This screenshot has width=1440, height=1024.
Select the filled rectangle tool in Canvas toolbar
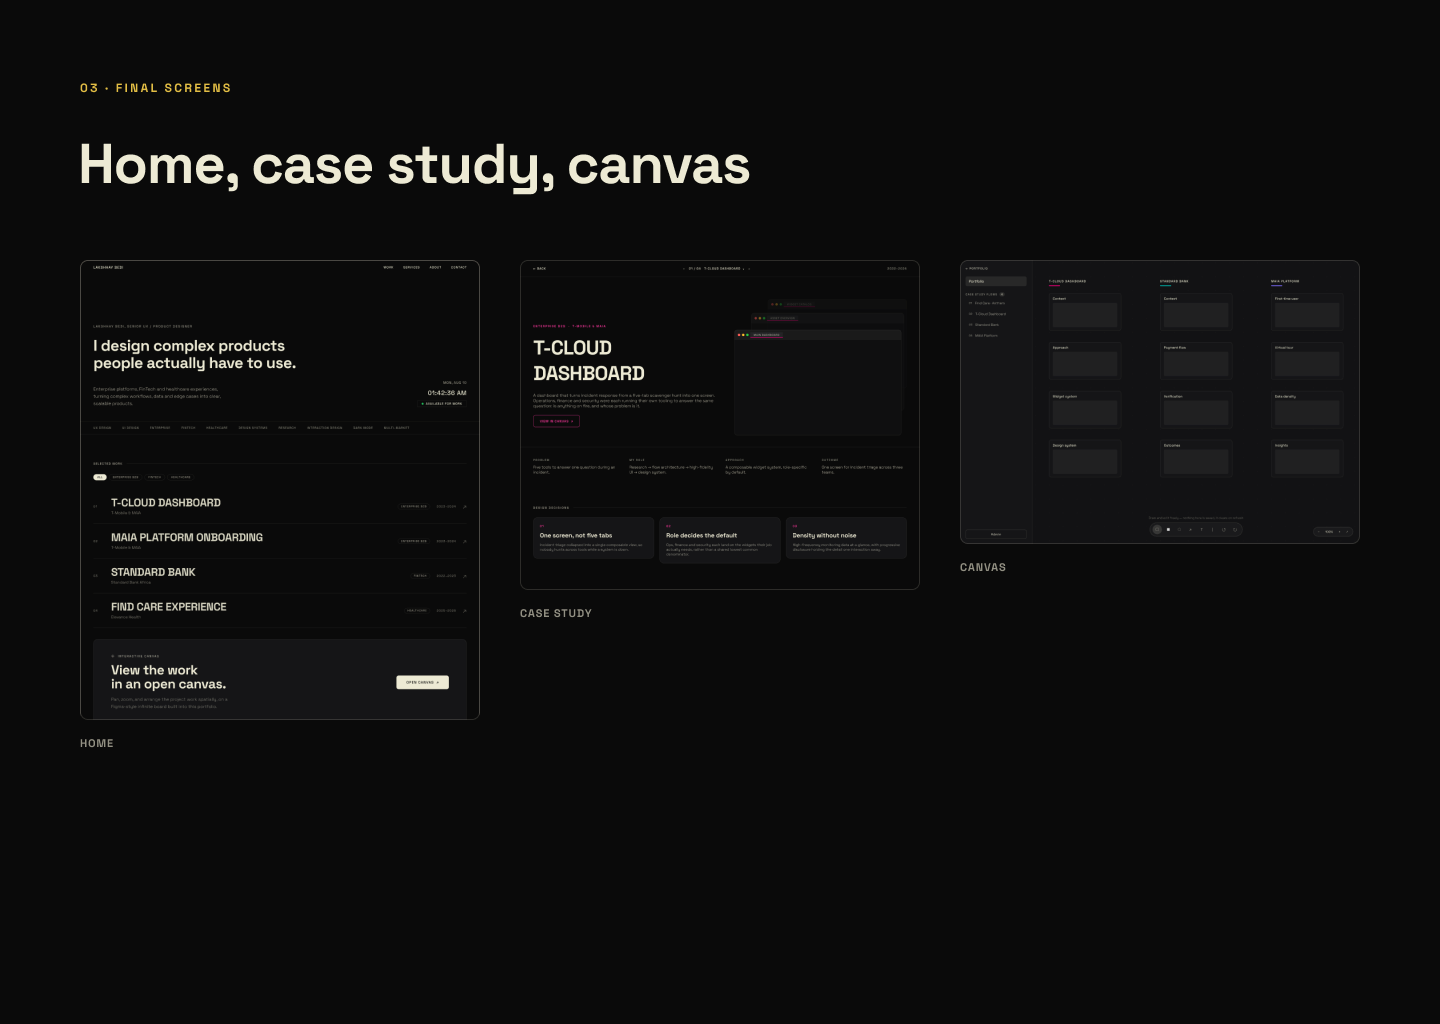pos(1168,530)
